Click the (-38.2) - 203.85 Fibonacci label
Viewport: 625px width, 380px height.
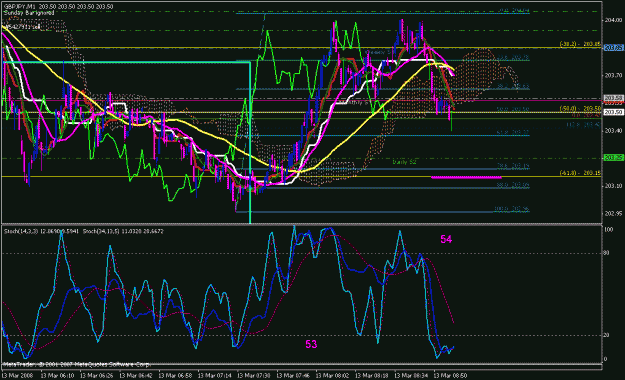[x=580, y=44]
